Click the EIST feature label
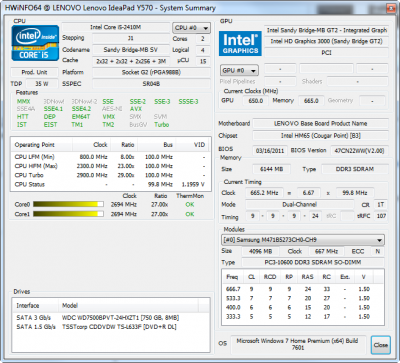Screen dimensions: 400x363 click(50, 125)
